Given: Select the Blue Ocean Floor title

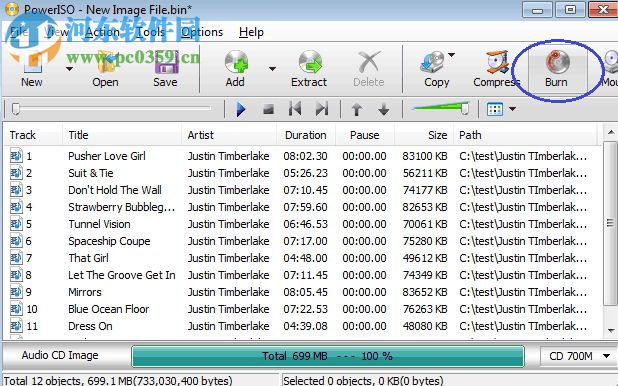Looking at the screenshot, I should (x=108, y=309).
